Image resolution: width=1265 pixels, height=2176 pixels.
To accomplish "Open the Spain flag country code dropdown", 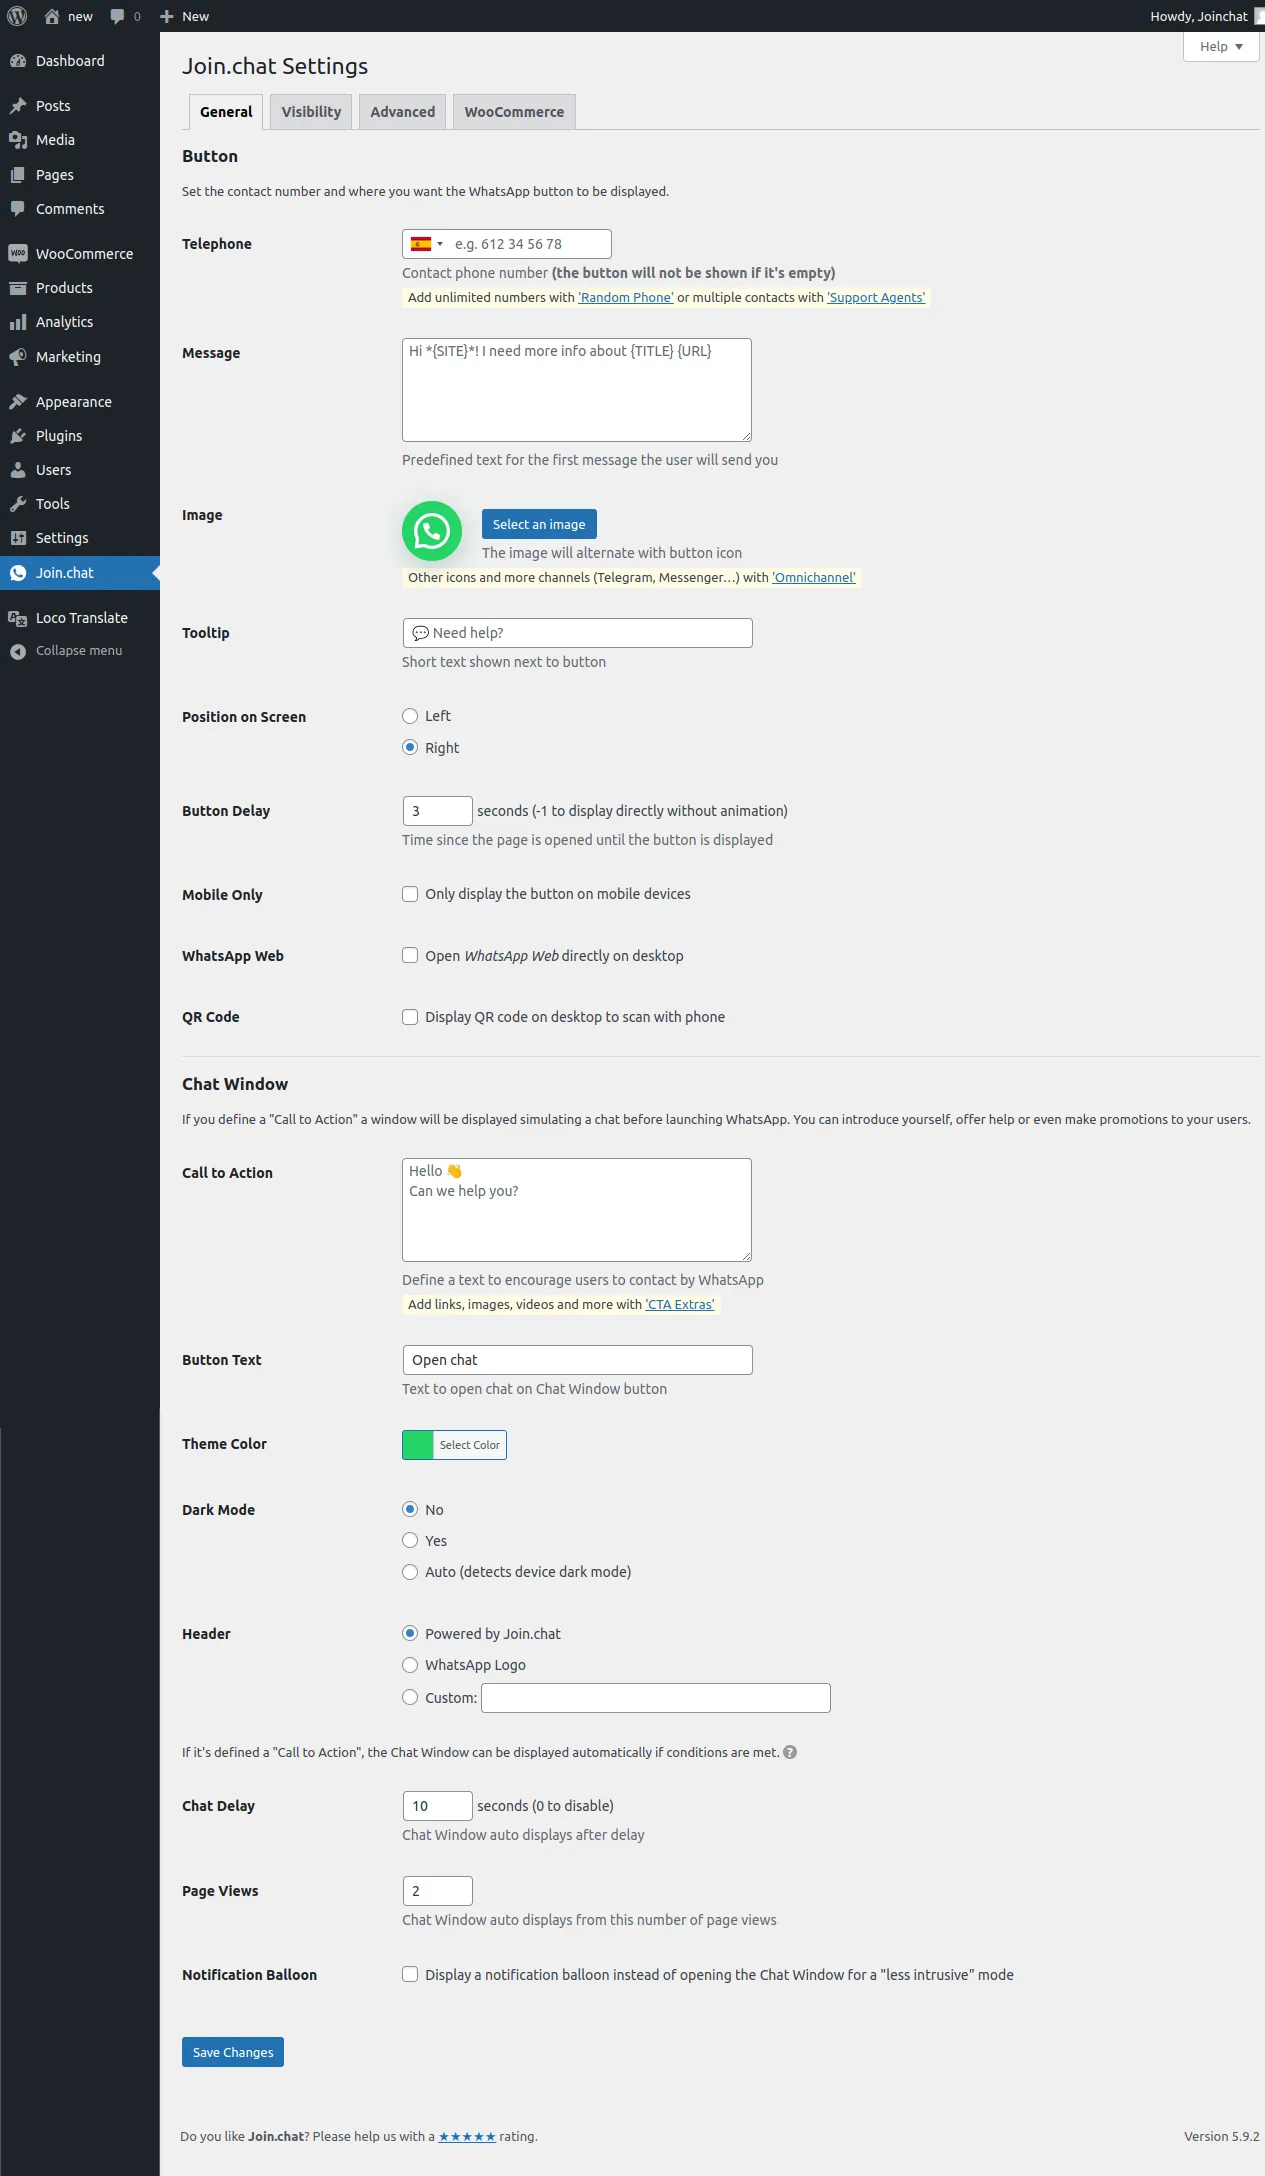I will pyautogui.click(x=427, y=244).
